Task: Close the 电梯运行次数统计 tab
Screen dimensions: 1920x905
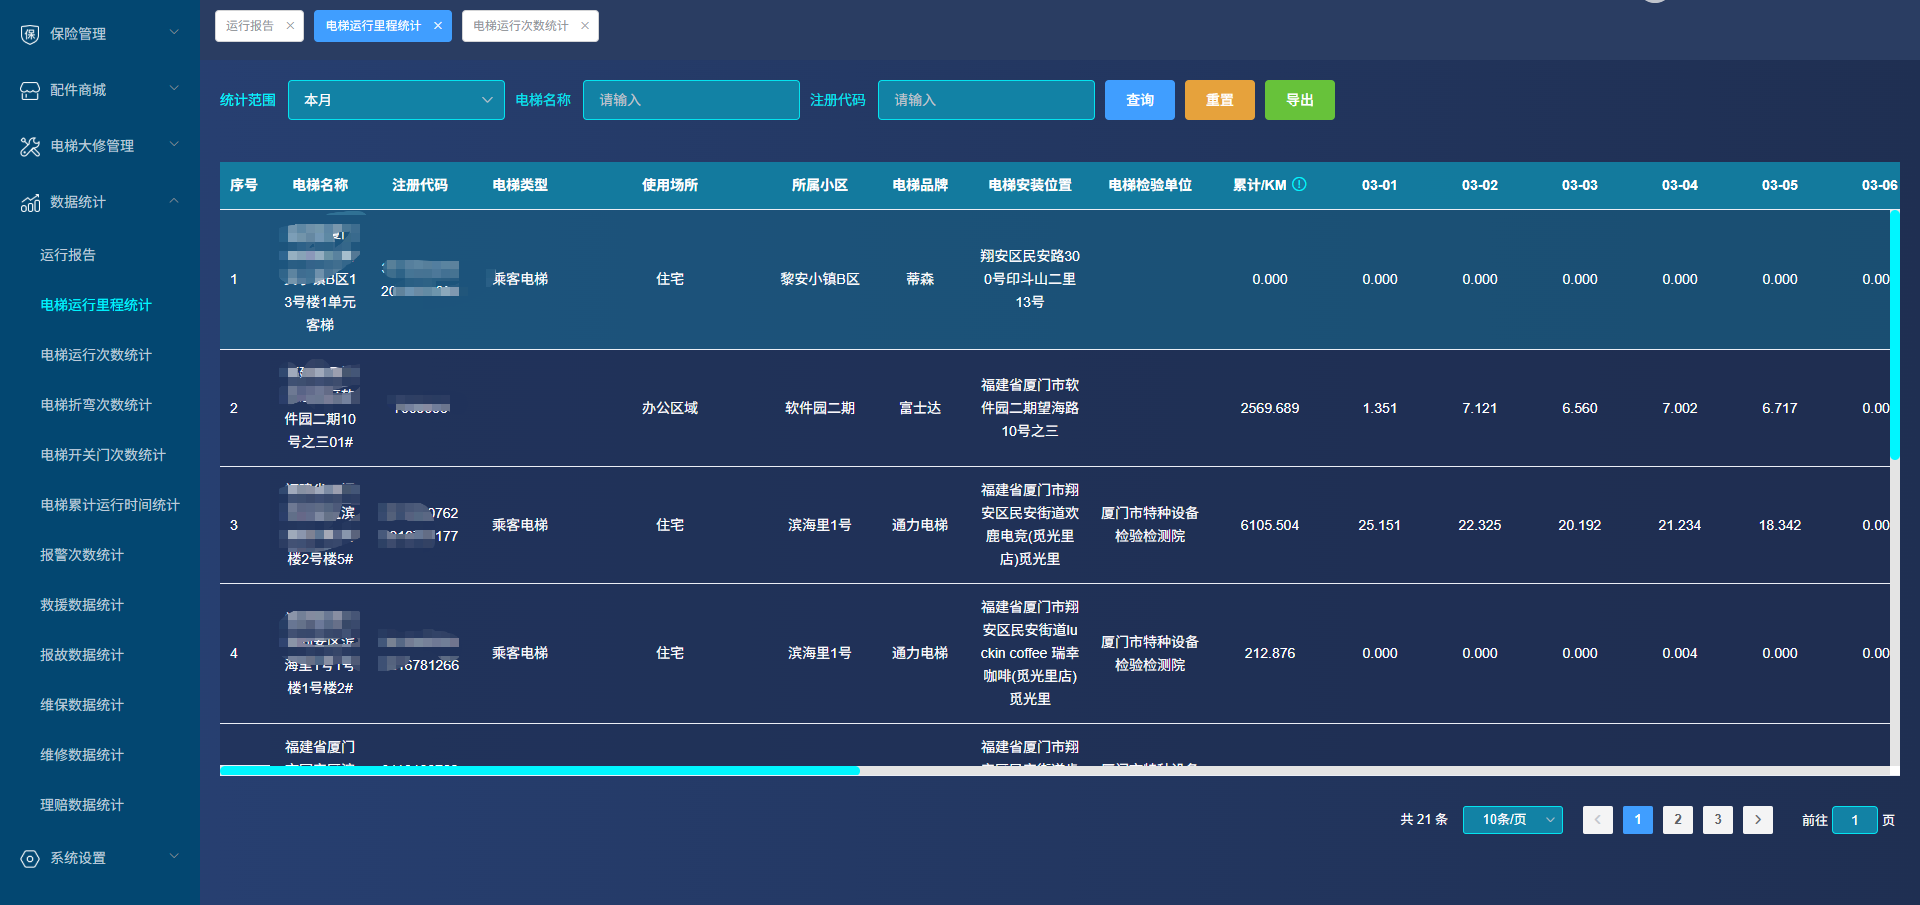Action: (585, 26)
